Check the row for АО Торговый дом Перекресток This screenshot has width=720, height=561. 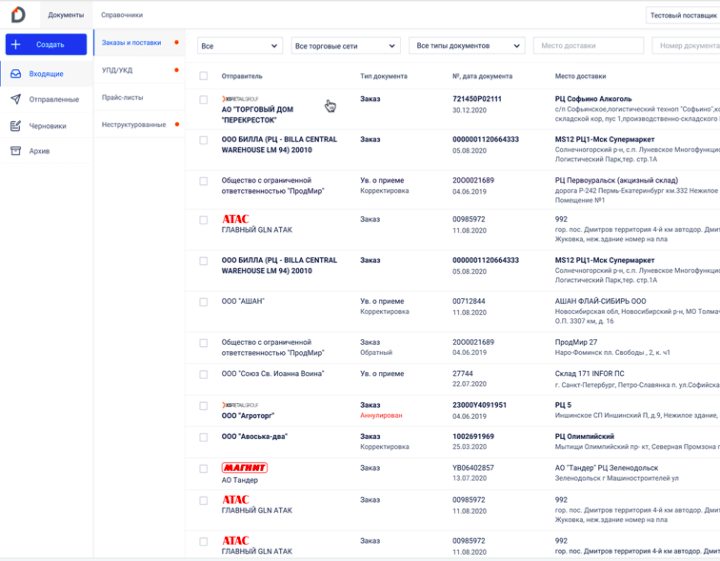pos(203,100)
